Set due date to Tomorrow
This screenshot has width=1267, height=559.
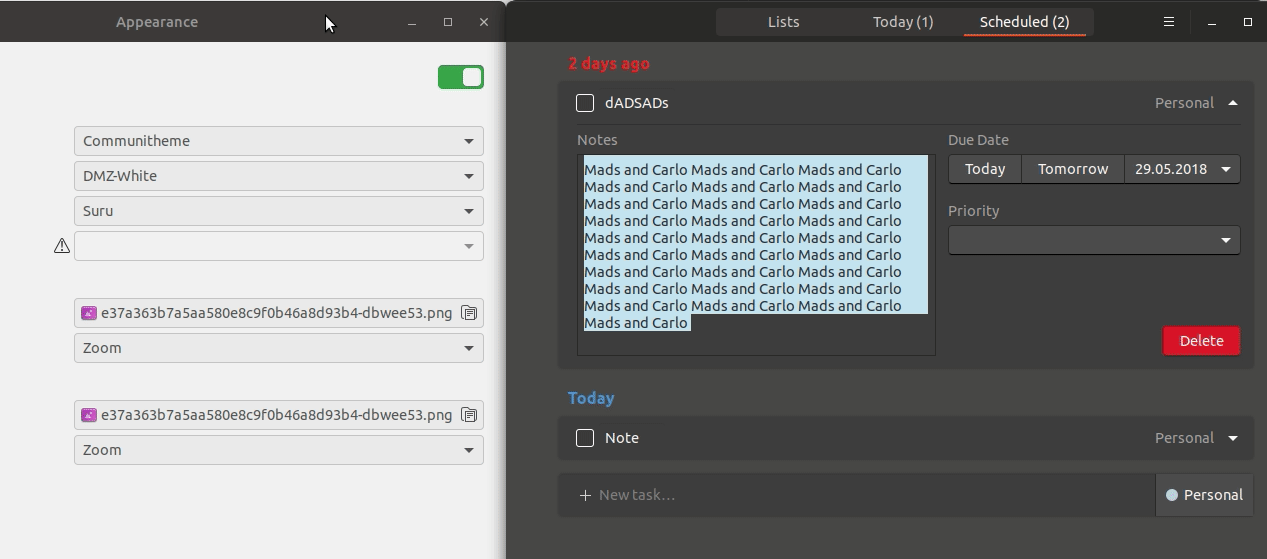[x=1073, y=169]
